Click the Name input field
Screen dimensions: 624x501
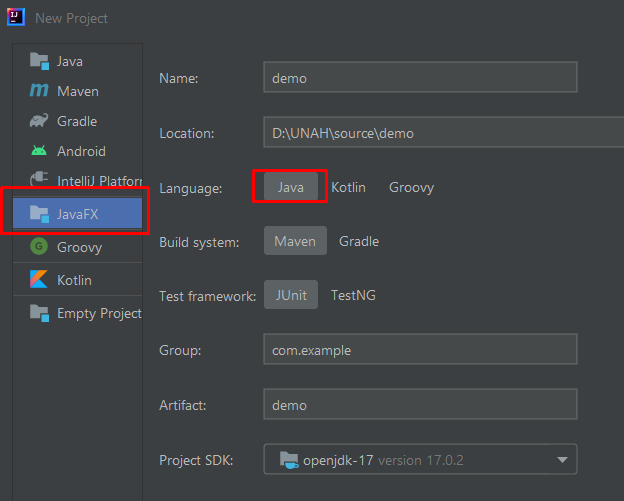(x=420, y=77)
